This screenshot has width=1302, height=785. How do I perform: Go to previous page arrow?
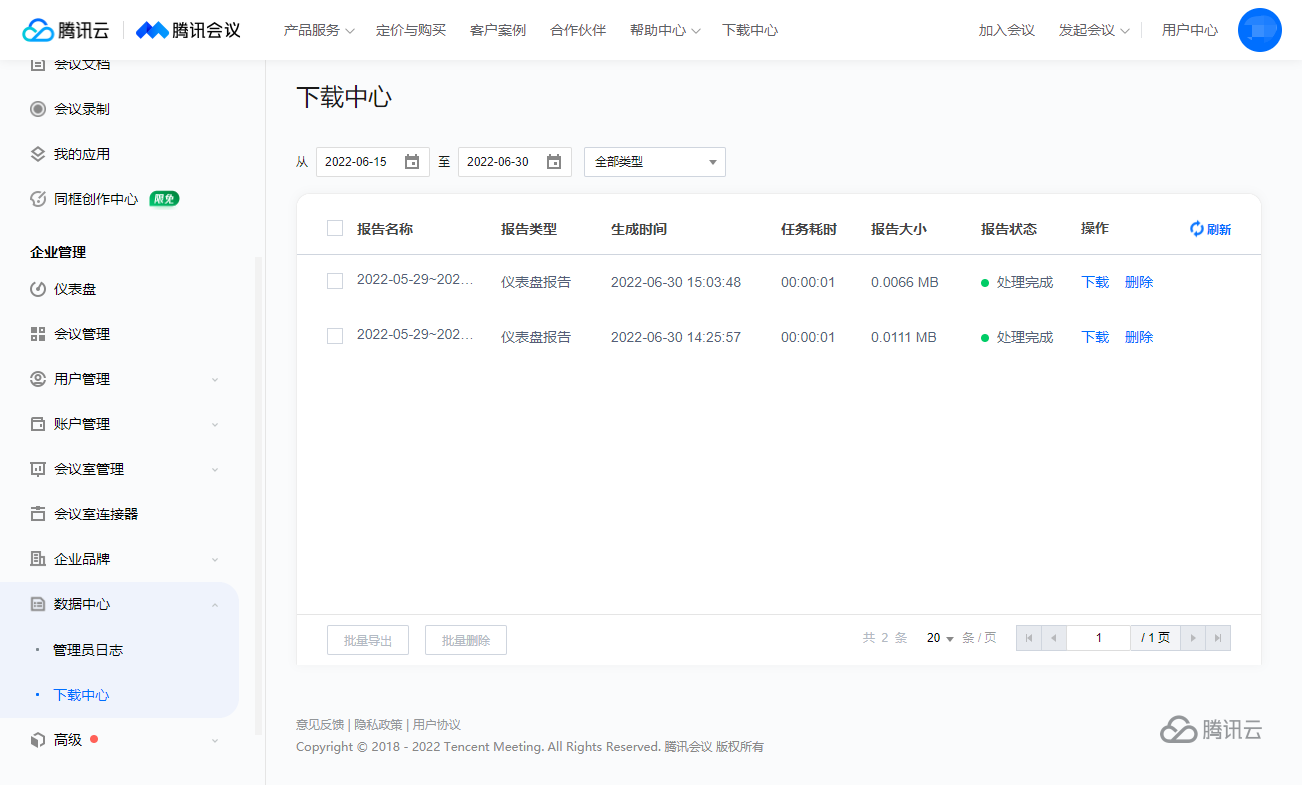pyautogui.click(x=1054, y=638)
